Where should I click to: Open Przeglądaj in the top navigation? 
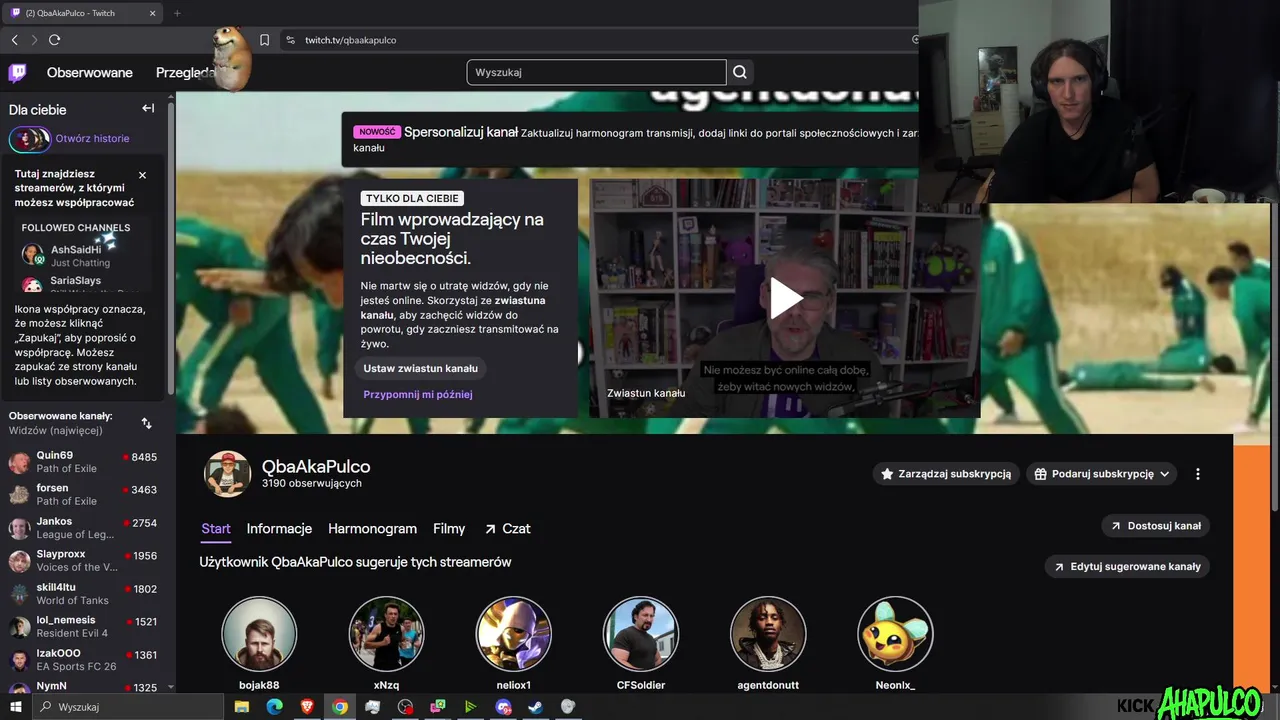(x=185, y=72)
